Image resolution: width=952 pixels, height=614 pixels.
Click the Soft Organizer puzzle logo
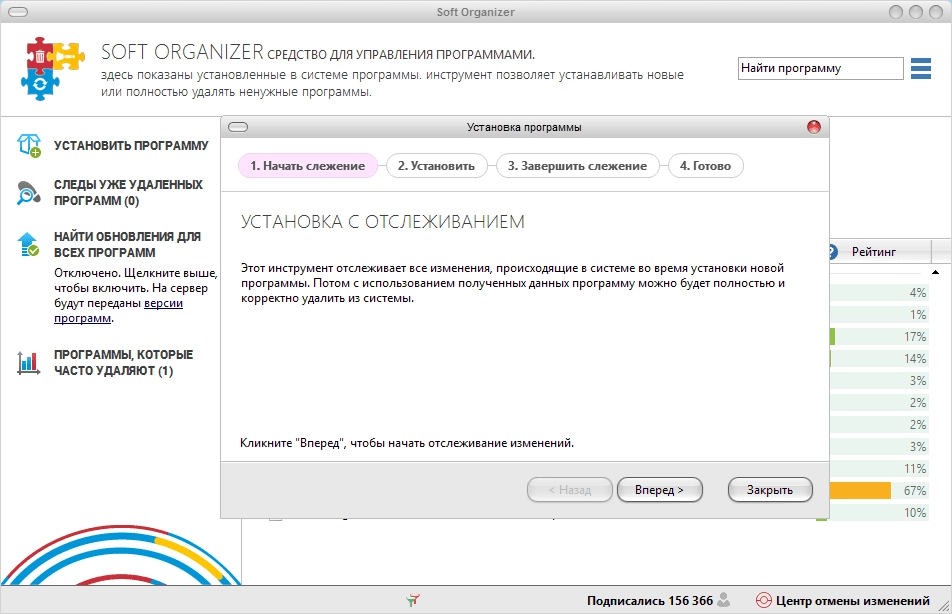[x=53, y=68]
